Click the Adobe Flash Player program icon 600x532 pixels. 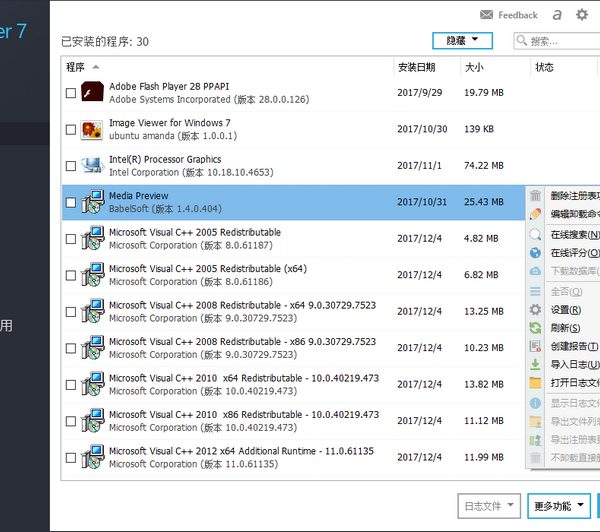[92, 93]
